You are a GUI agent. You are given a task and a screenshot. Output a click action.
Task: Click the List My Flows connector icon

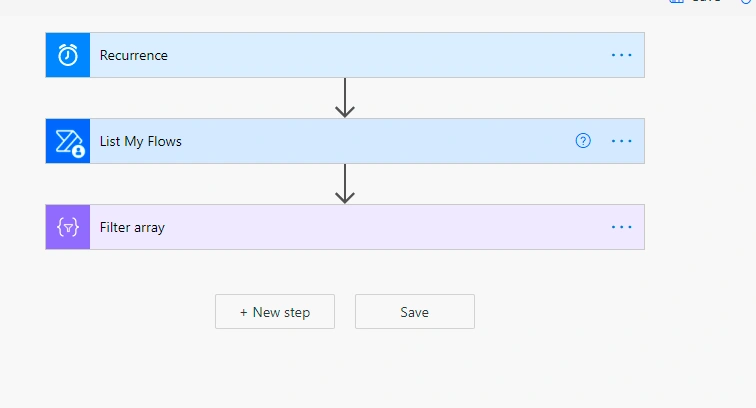point(68,141)
